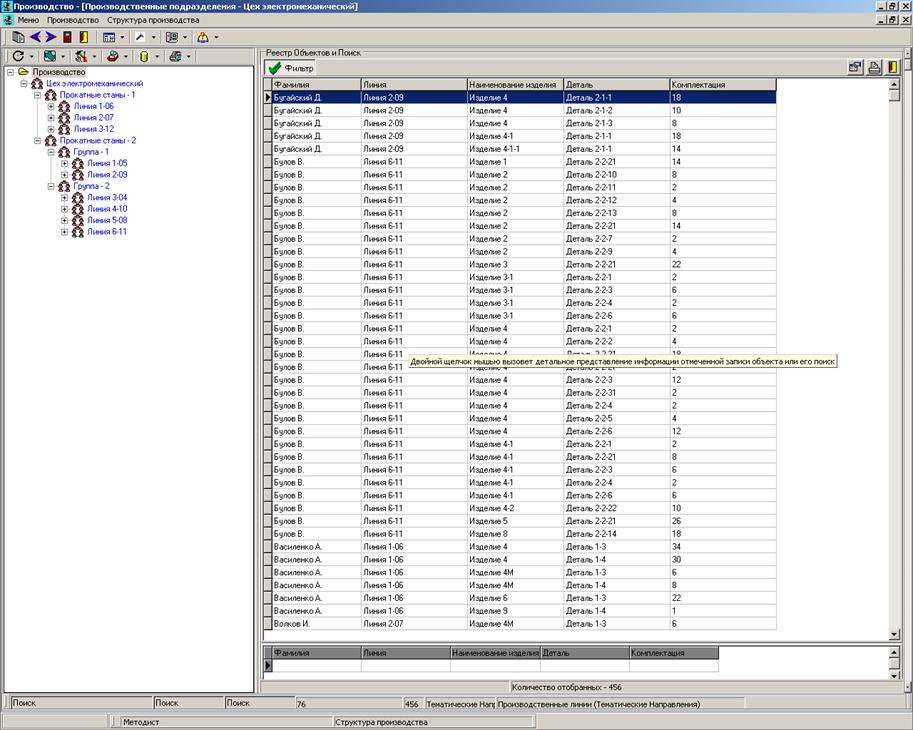Image resolution: width=913 pixels, height=730 pixels.
Task: Click the status text 'Количество отобранных - 456'
Action: tap(567, 687)
